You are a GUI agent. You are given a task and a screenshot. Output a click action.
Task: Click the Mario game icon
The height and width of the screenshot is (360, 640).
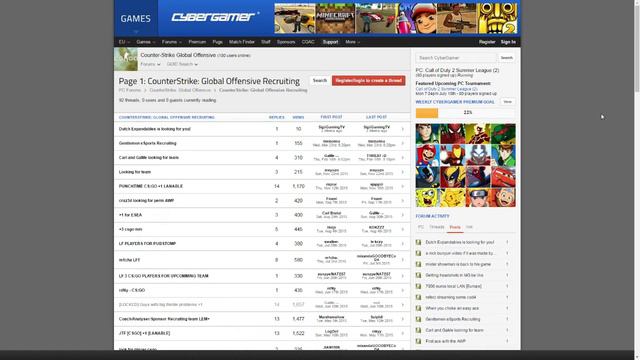(428, 156)
